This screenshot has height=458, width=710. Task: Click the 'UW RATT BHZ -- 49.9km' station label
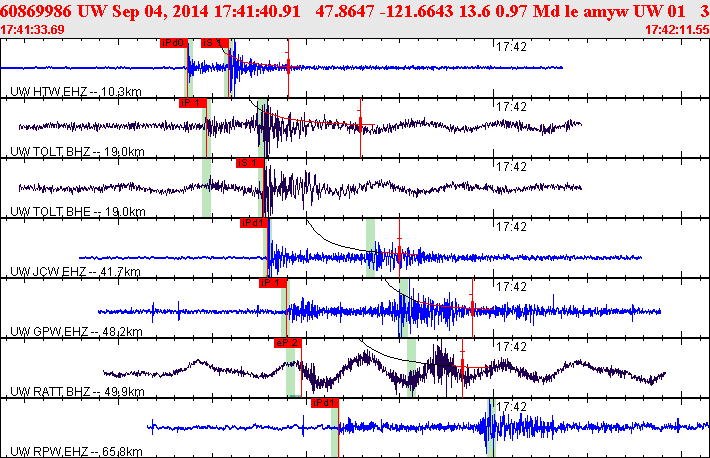(77, 391)
